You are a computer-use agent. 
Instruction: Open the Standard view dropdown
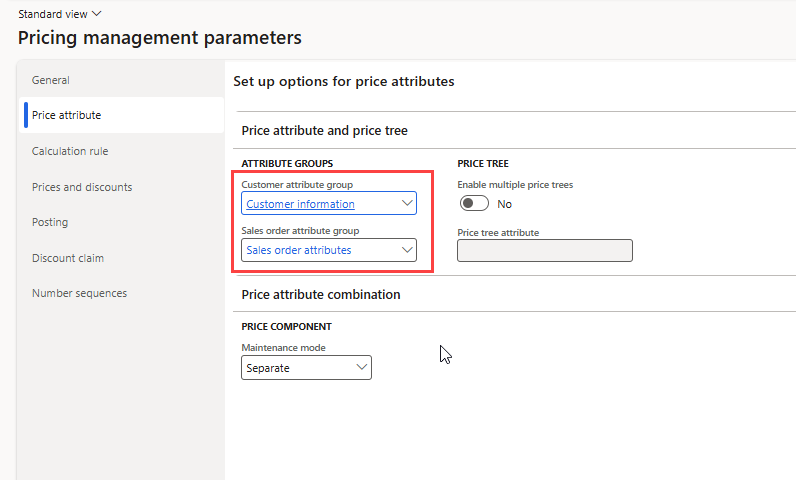[60, 15]
